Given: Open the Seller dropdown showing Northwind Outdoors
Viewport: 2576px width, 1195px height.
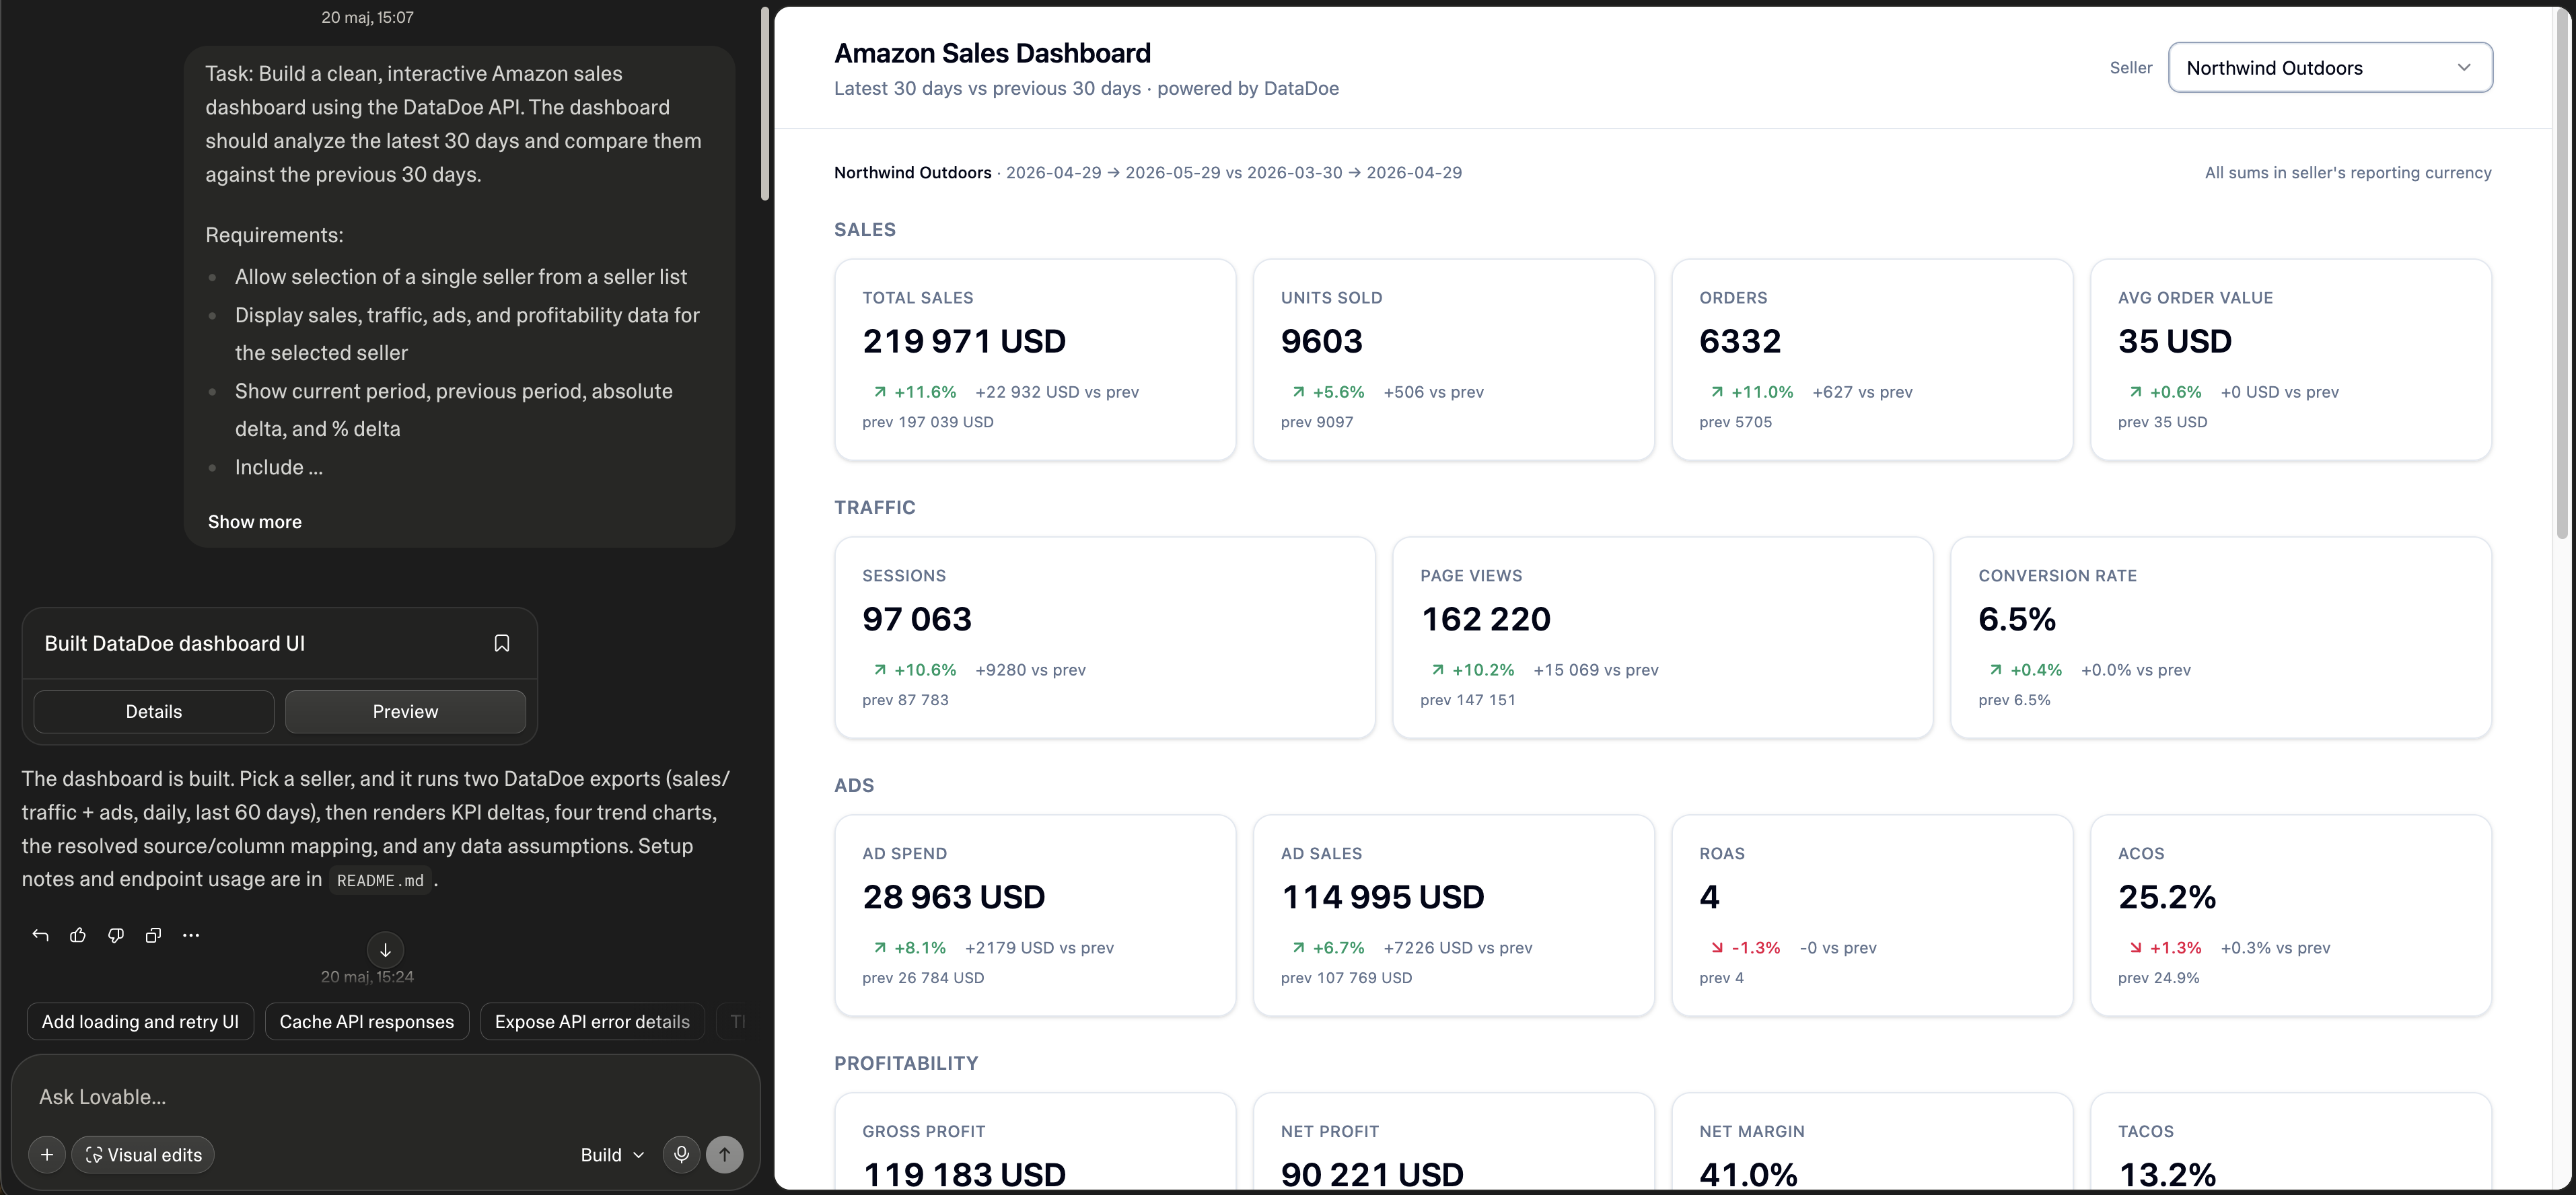Looking at the screenshot, I should coord(2330,68).
